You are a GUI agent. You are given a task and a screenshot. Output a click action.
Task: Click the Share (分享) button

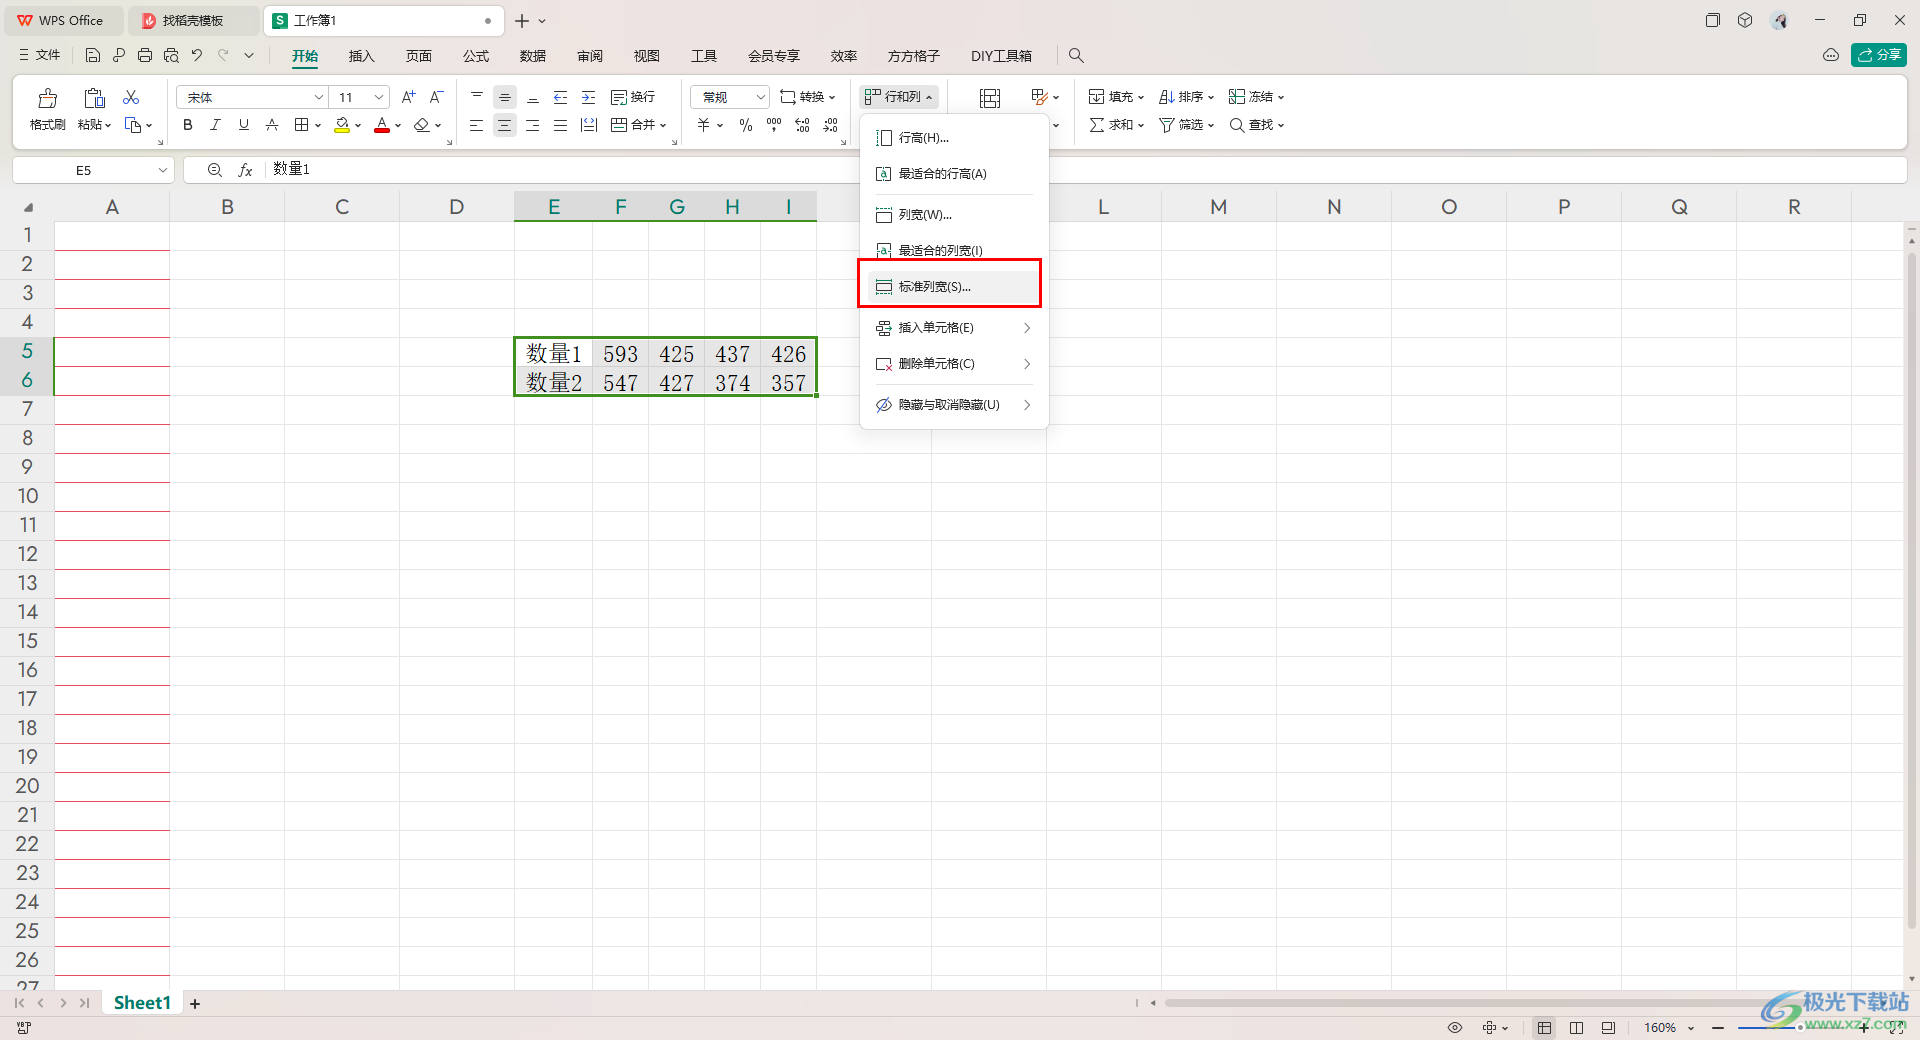coord(1879,55)
